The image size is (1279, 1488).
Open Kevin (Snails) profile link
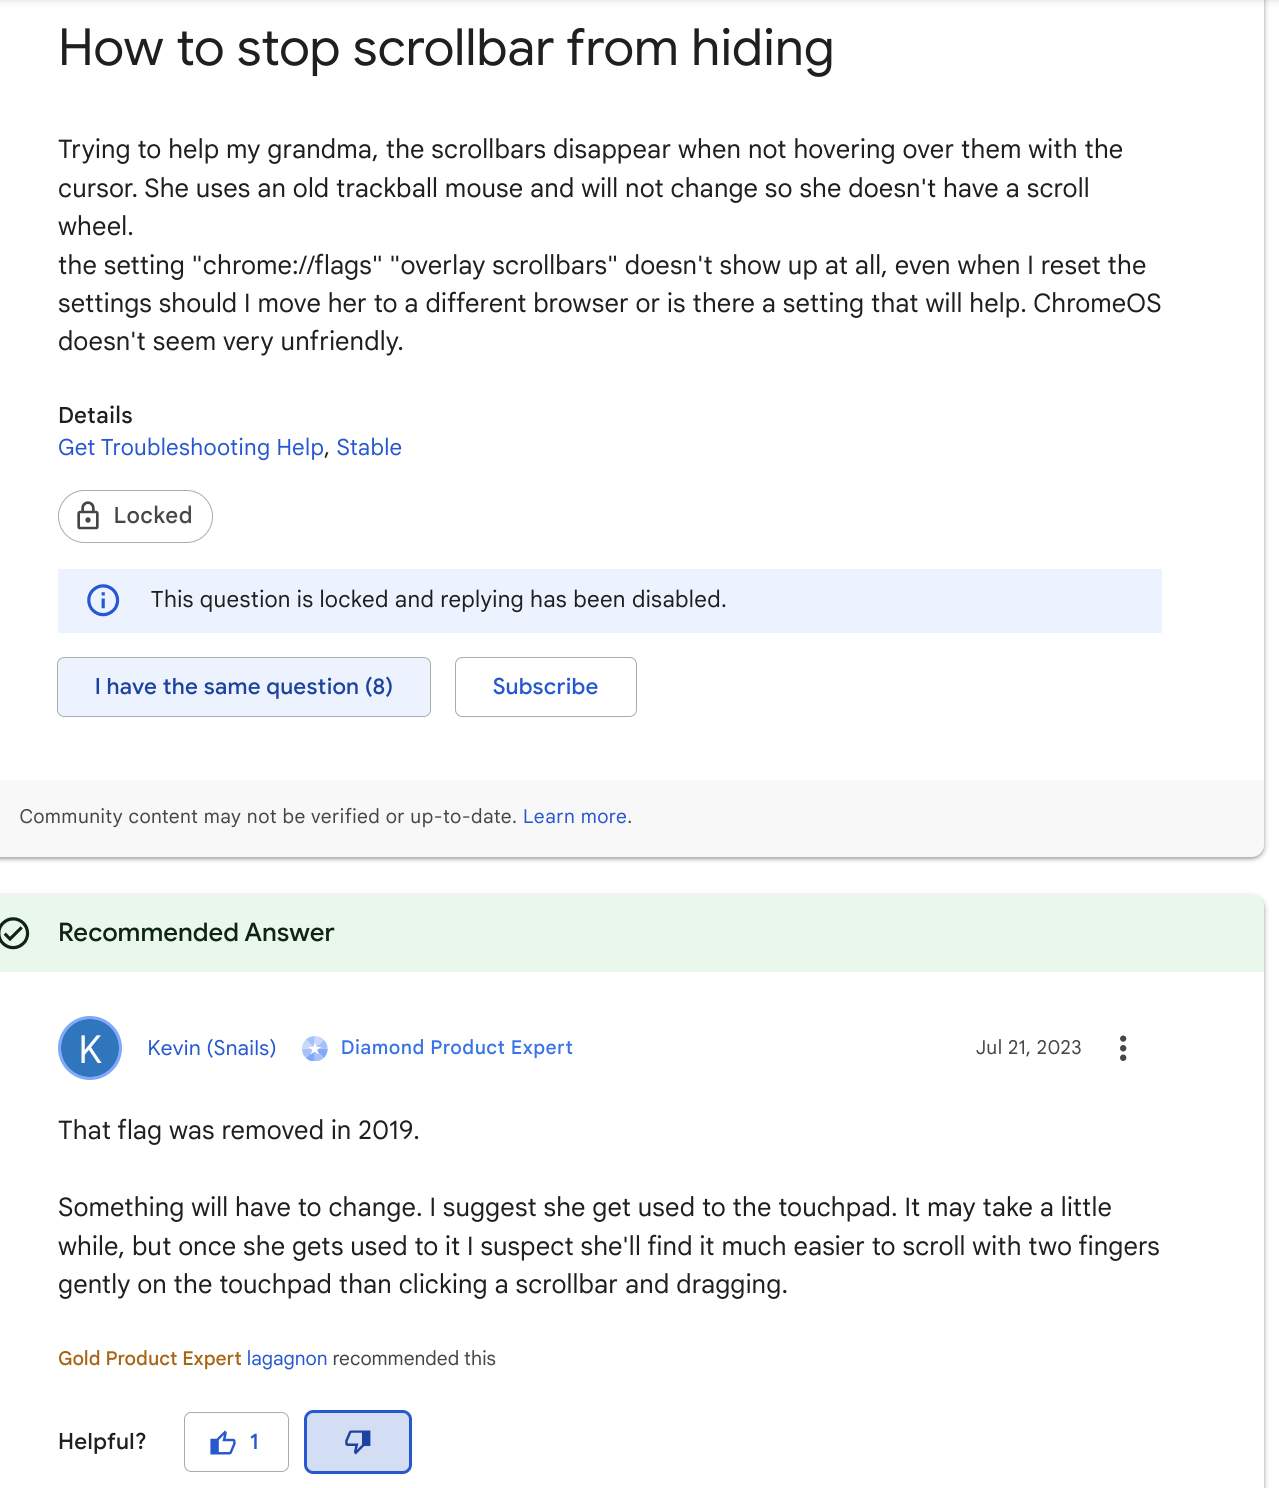point(212,1048)
